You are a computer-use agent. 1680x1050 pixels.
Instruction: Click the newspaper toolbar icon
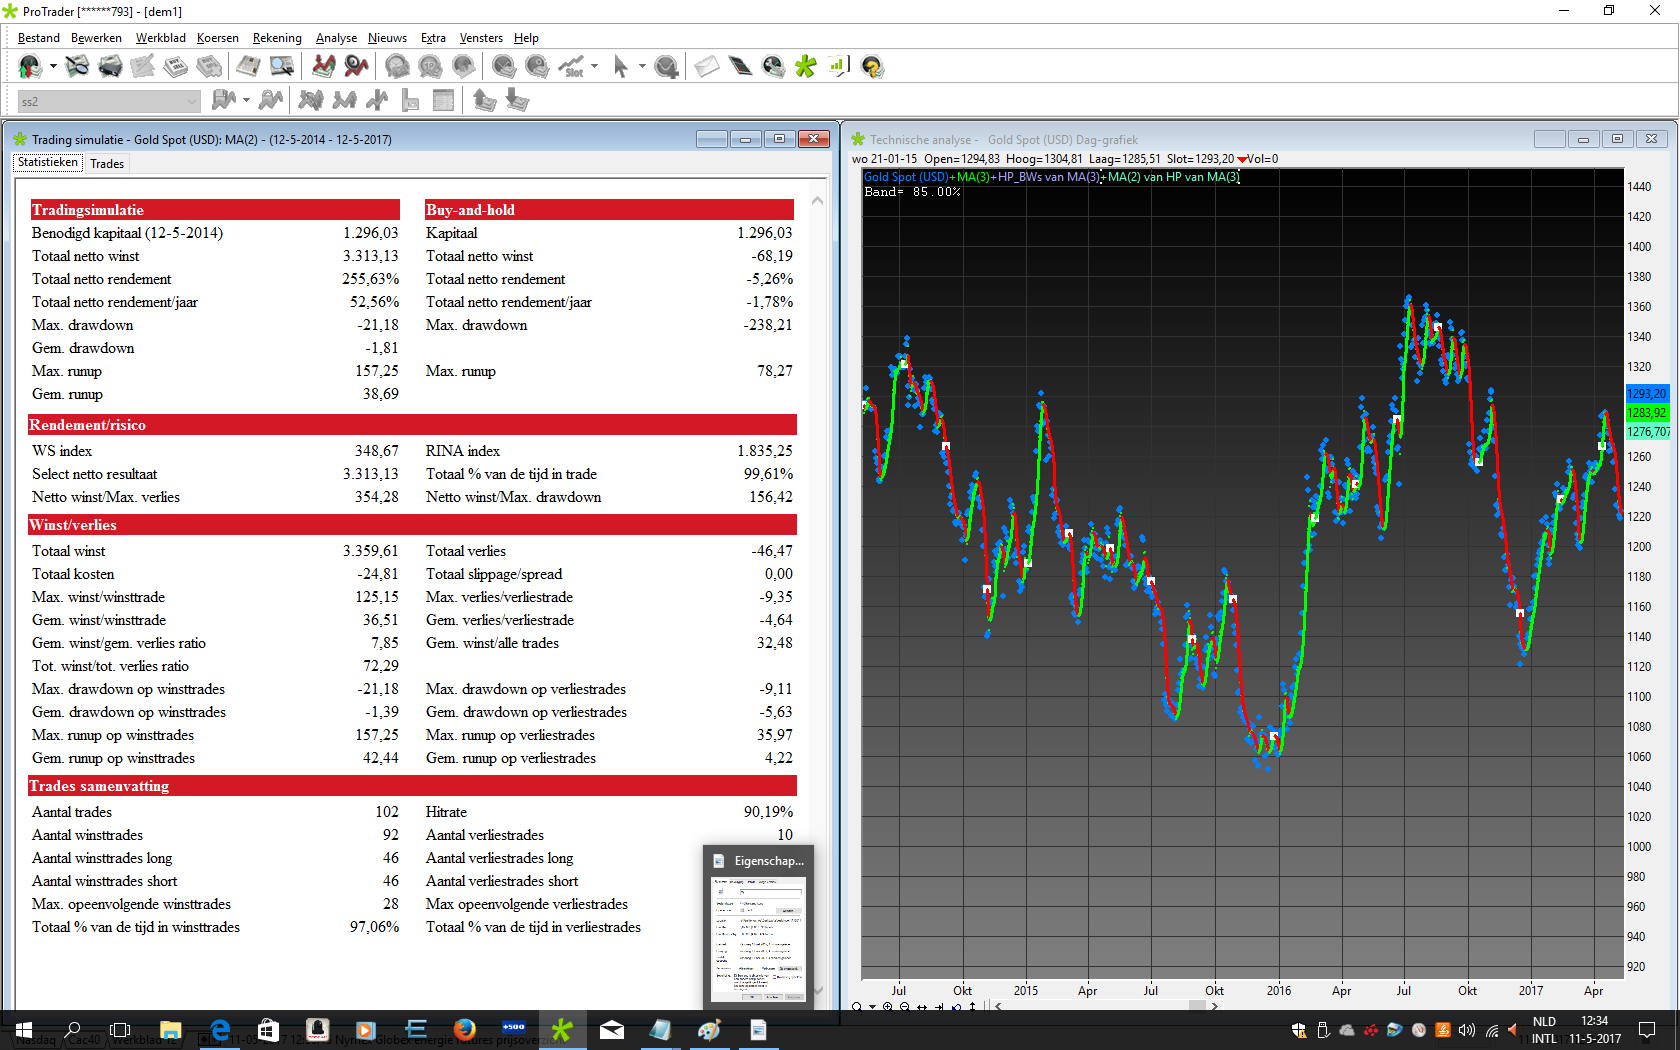248,67
